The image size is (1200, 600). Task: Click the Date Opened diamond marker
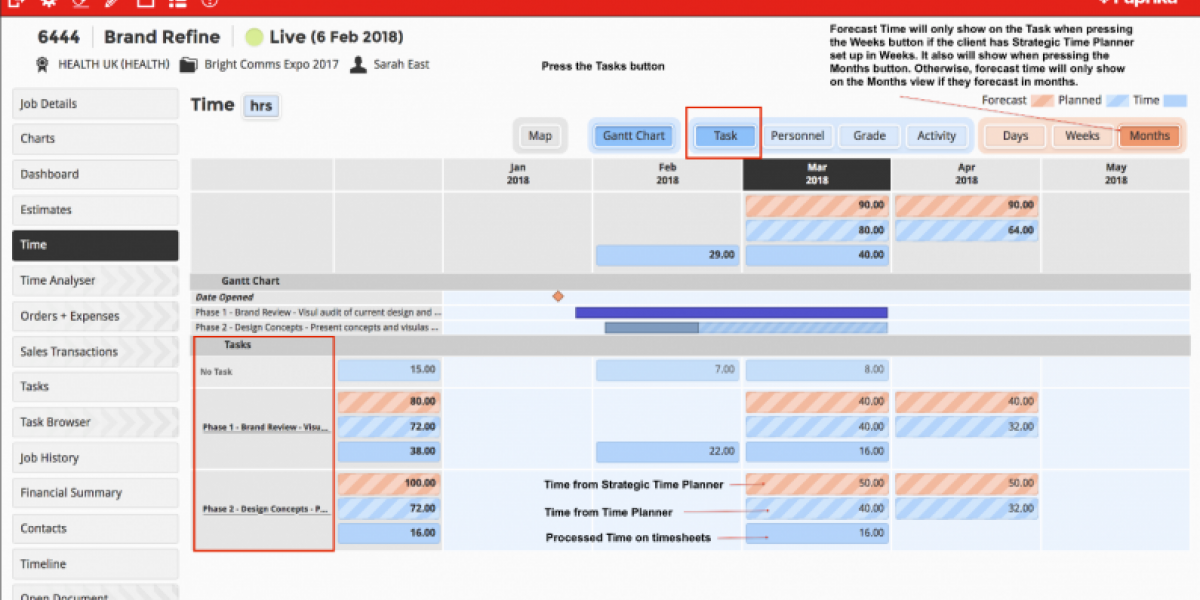558,296
